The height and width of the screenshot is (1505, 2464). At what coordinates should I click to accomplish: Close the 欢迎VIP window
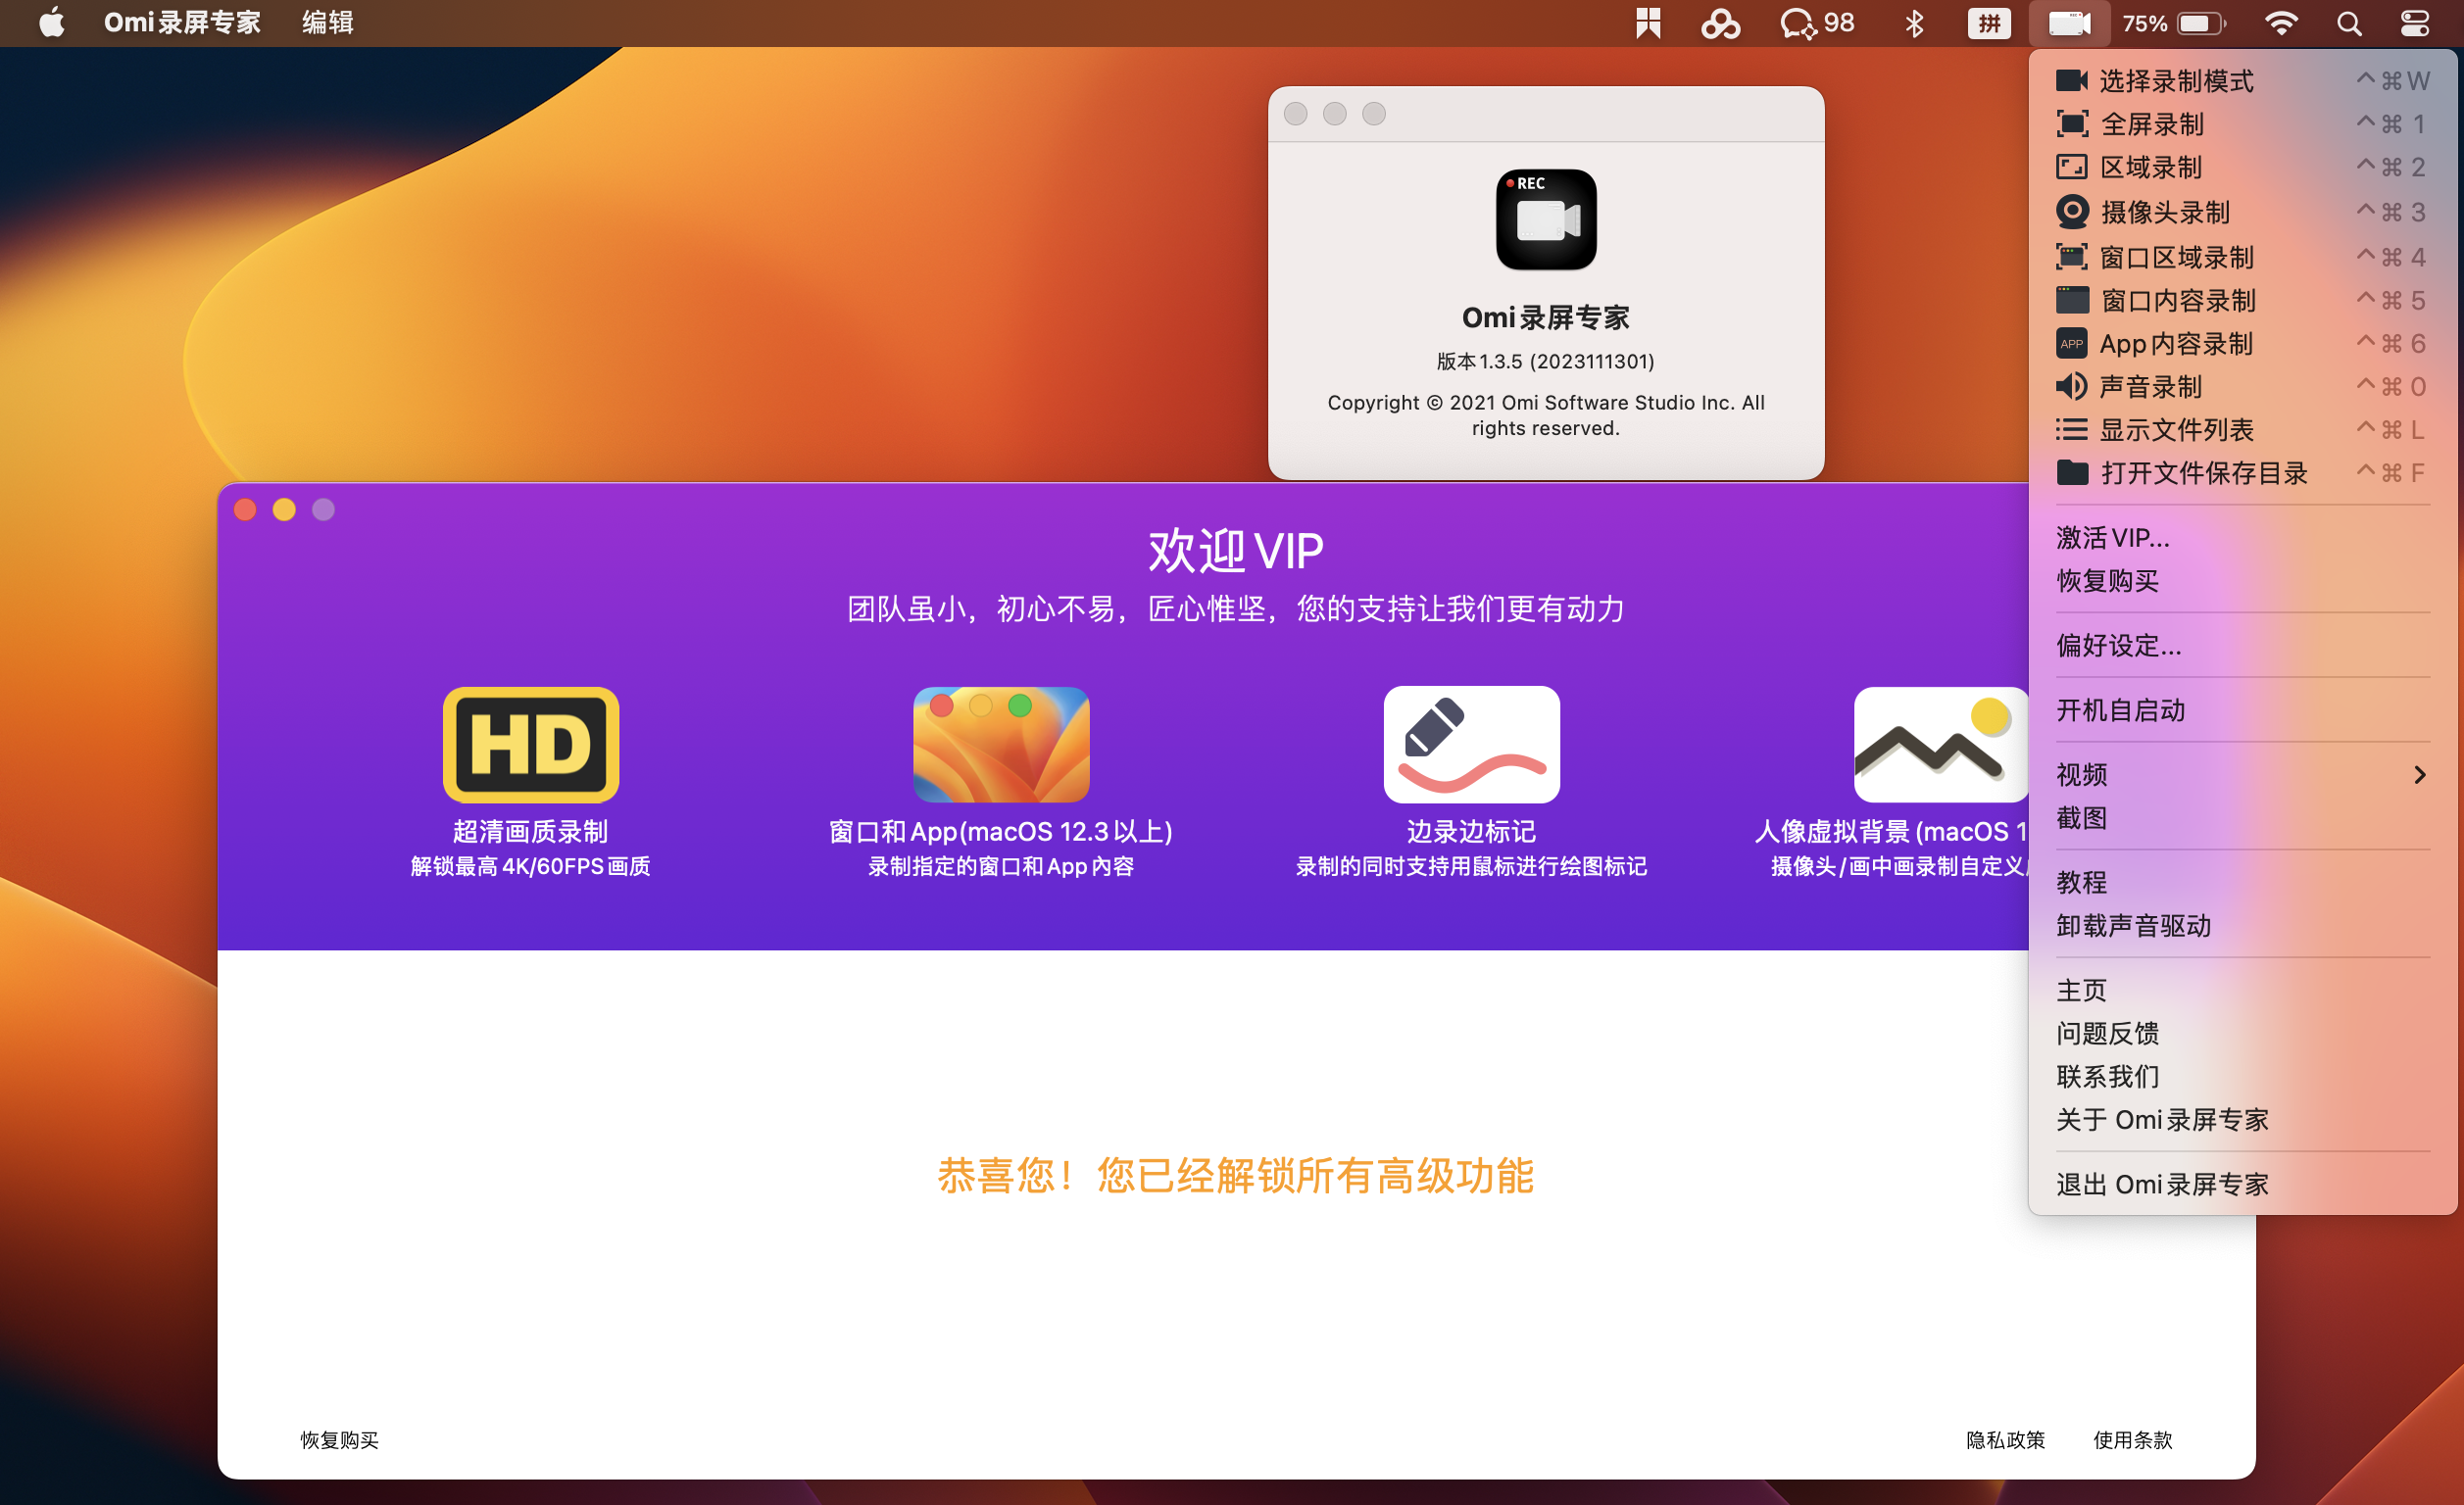pyautogui.click(x=245, y=510)
